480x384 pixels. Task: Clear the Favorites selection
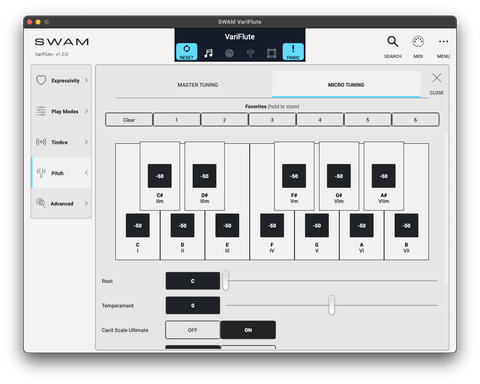pos(129,120)
